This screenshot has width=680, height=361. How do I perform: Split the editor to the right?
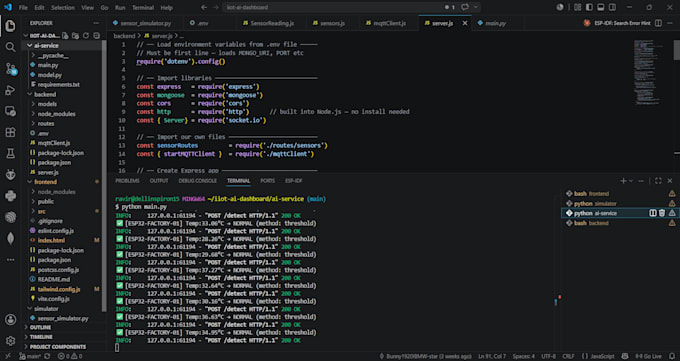pos(658,23)
